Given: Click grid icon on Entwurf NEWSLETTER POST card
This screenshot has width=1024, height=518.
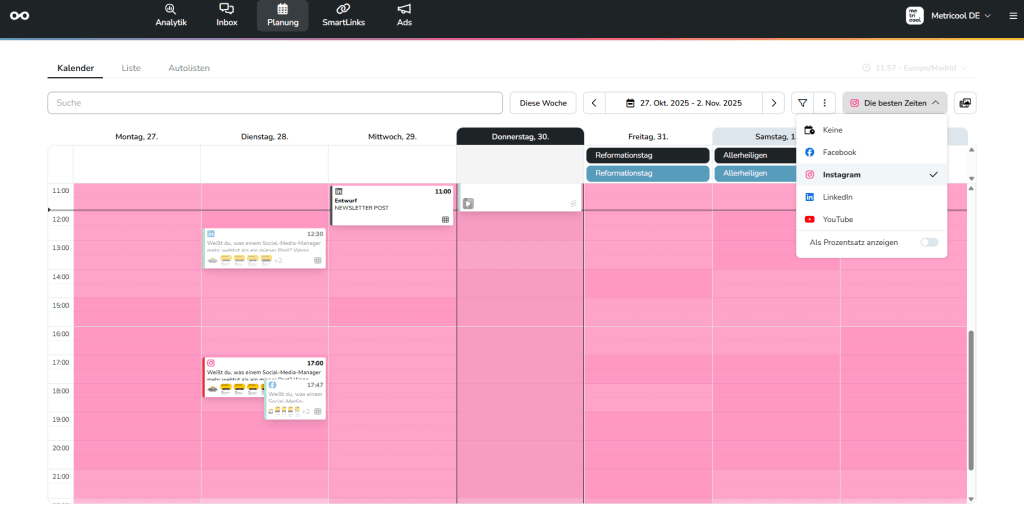Looking at the screenshot, I should [x=445, y=220].
